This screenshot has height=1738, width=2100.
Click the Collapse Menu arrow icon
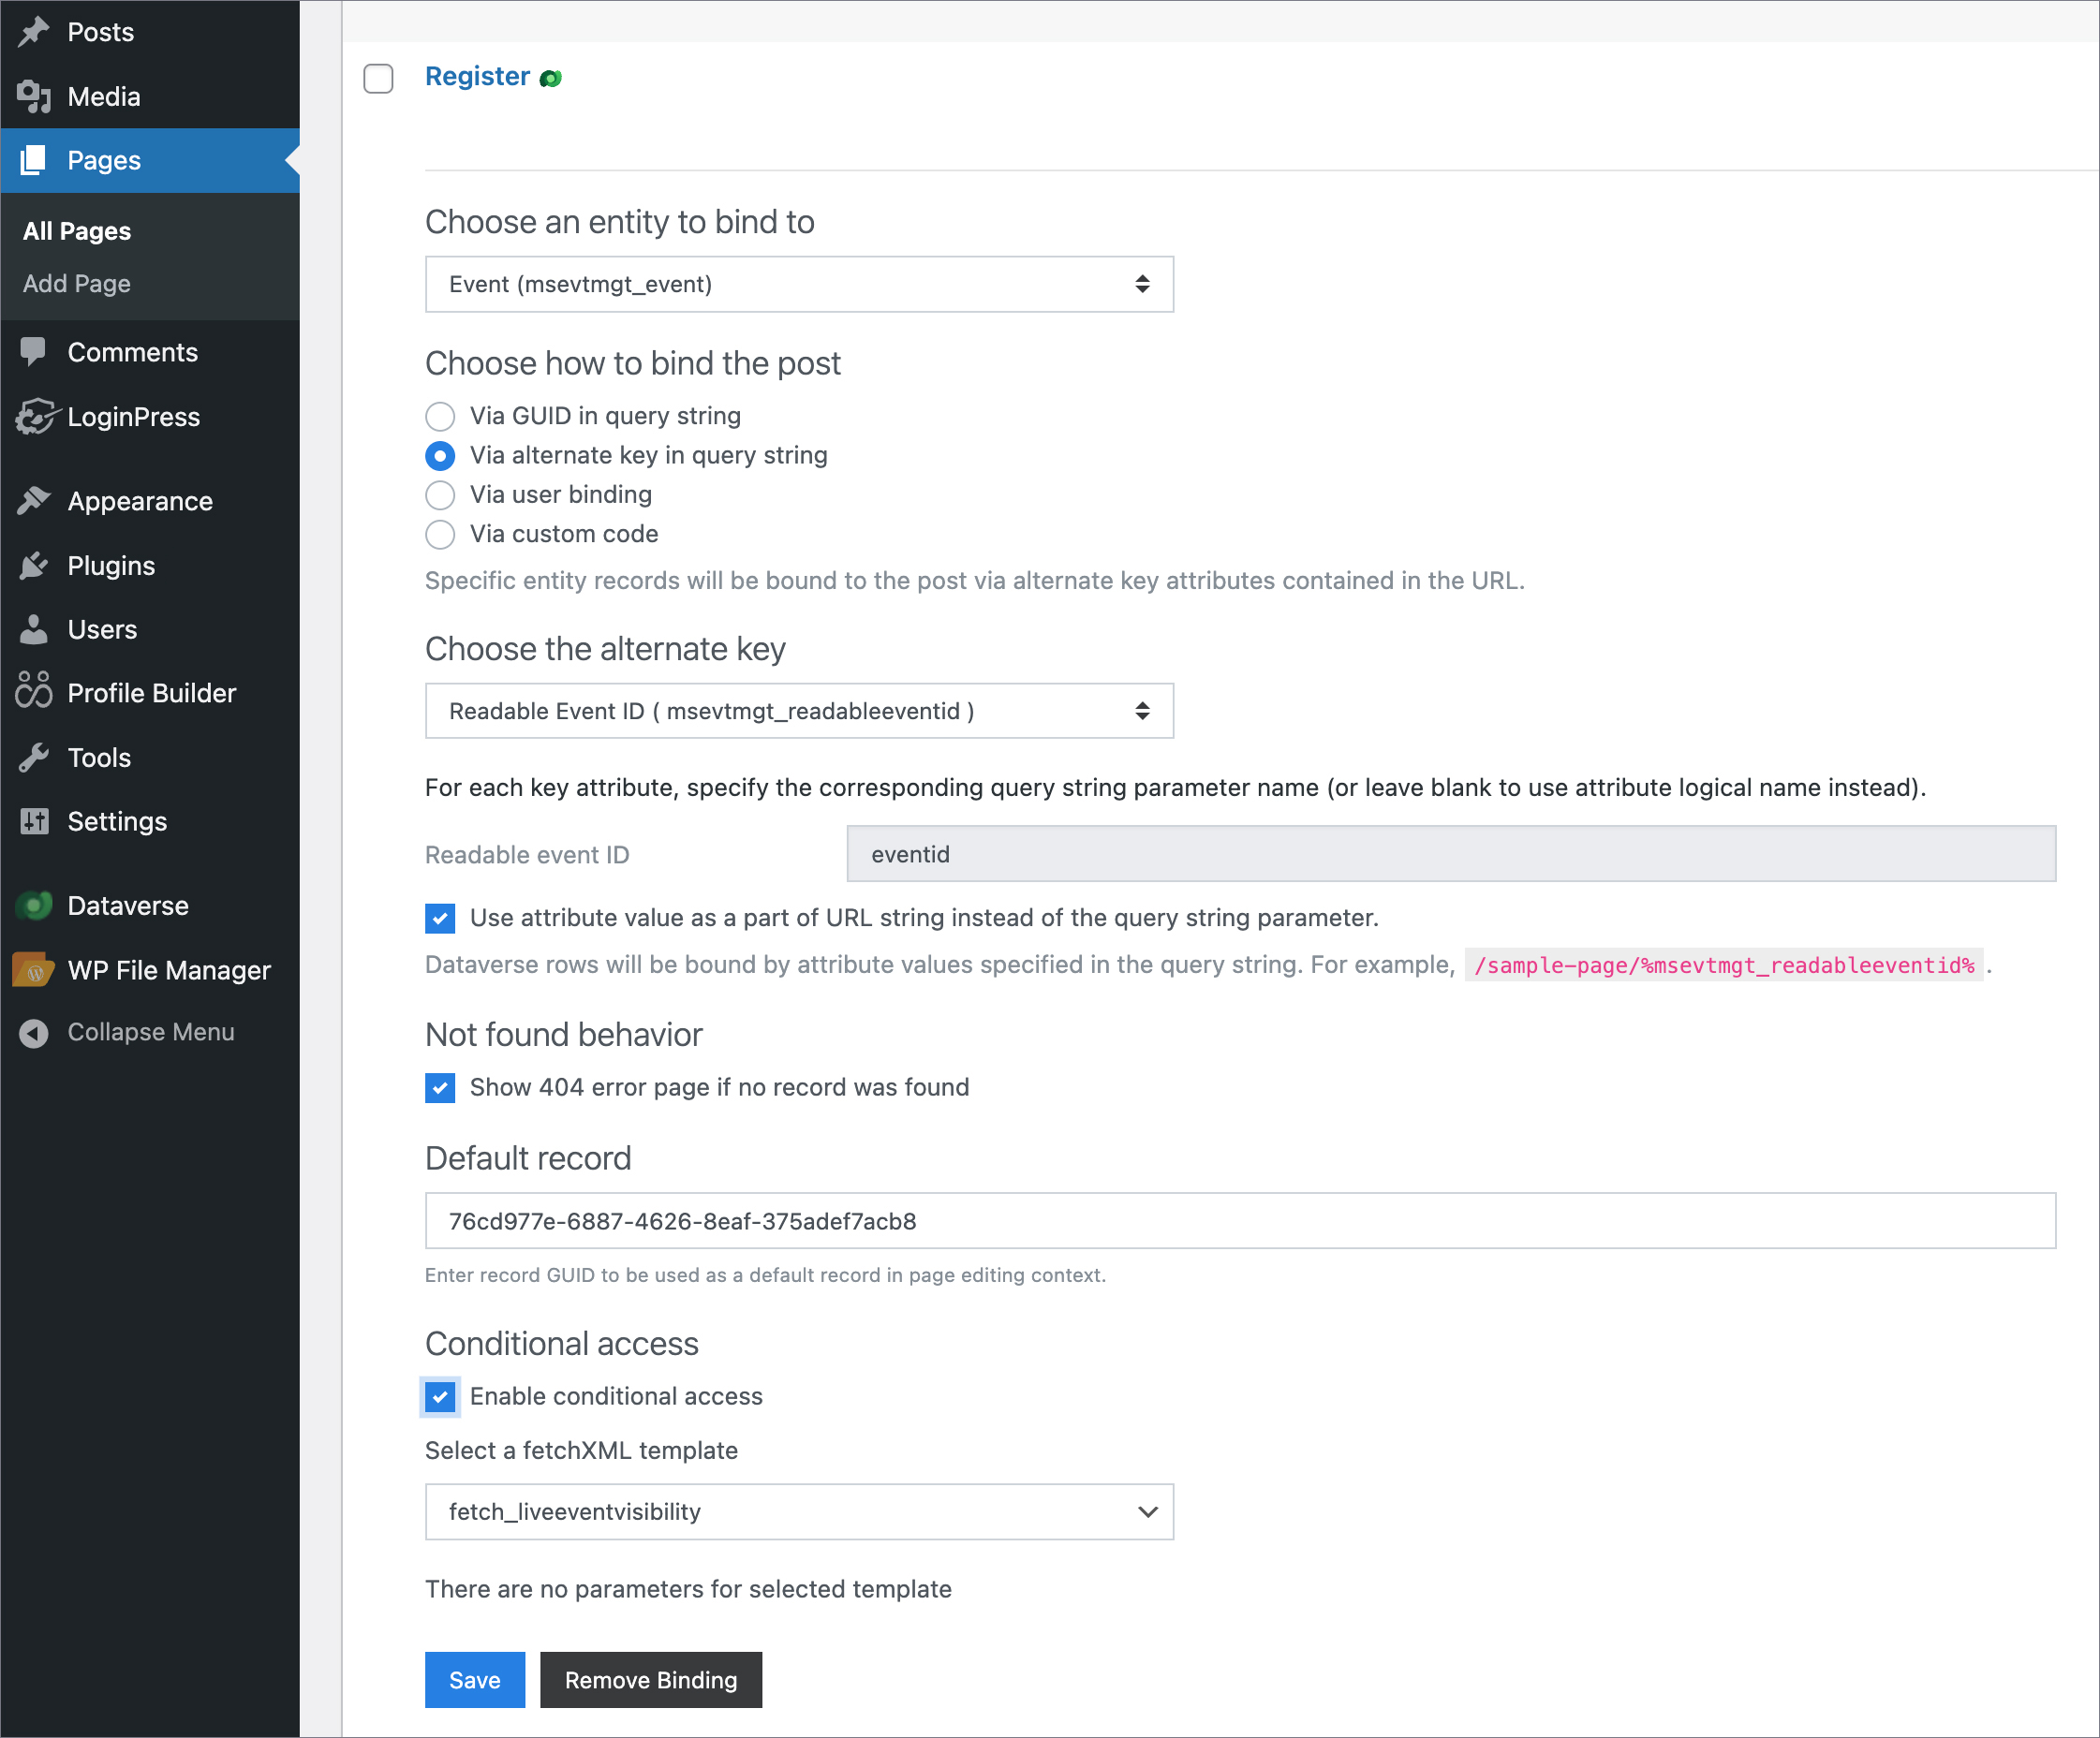[x=34, y=1033]
